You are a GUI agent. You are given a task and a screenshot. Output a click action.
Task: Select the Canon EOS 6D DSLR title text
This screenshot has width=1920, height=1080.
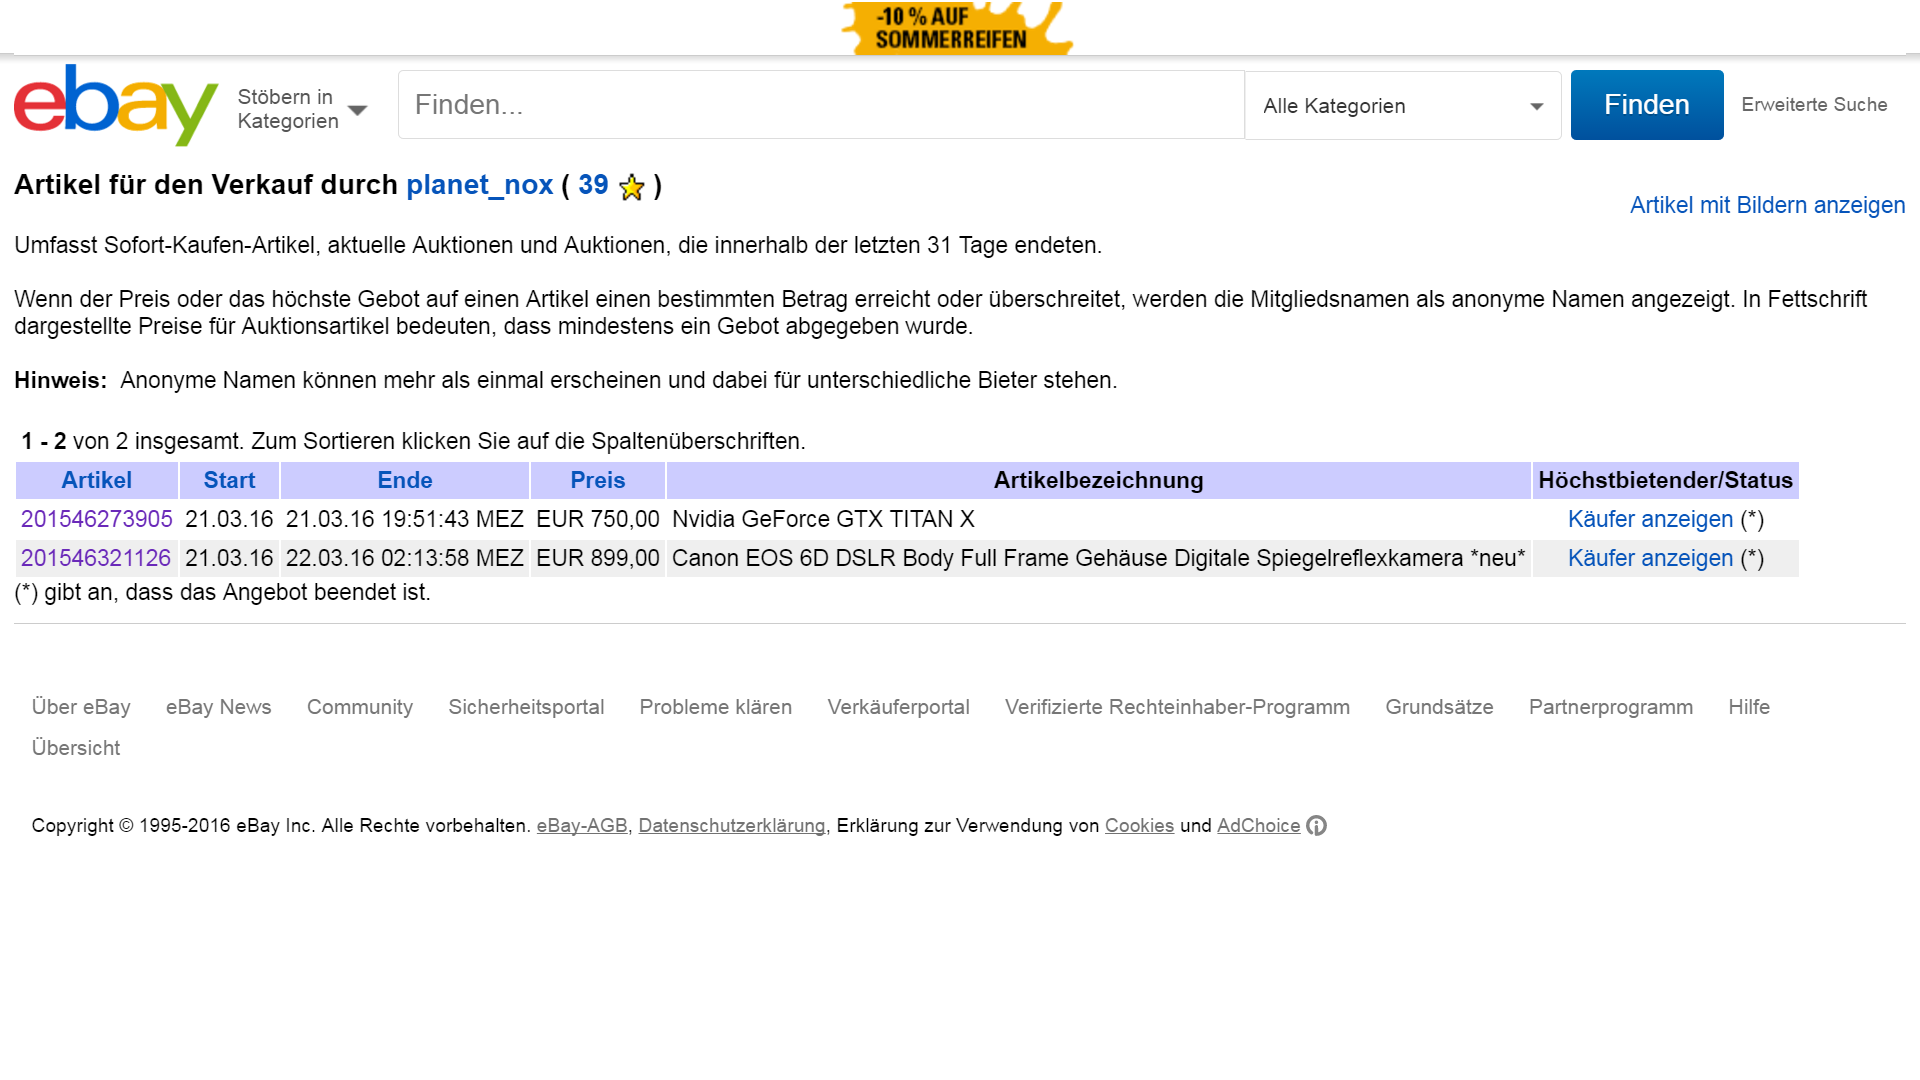click(x=1098, y=558)
